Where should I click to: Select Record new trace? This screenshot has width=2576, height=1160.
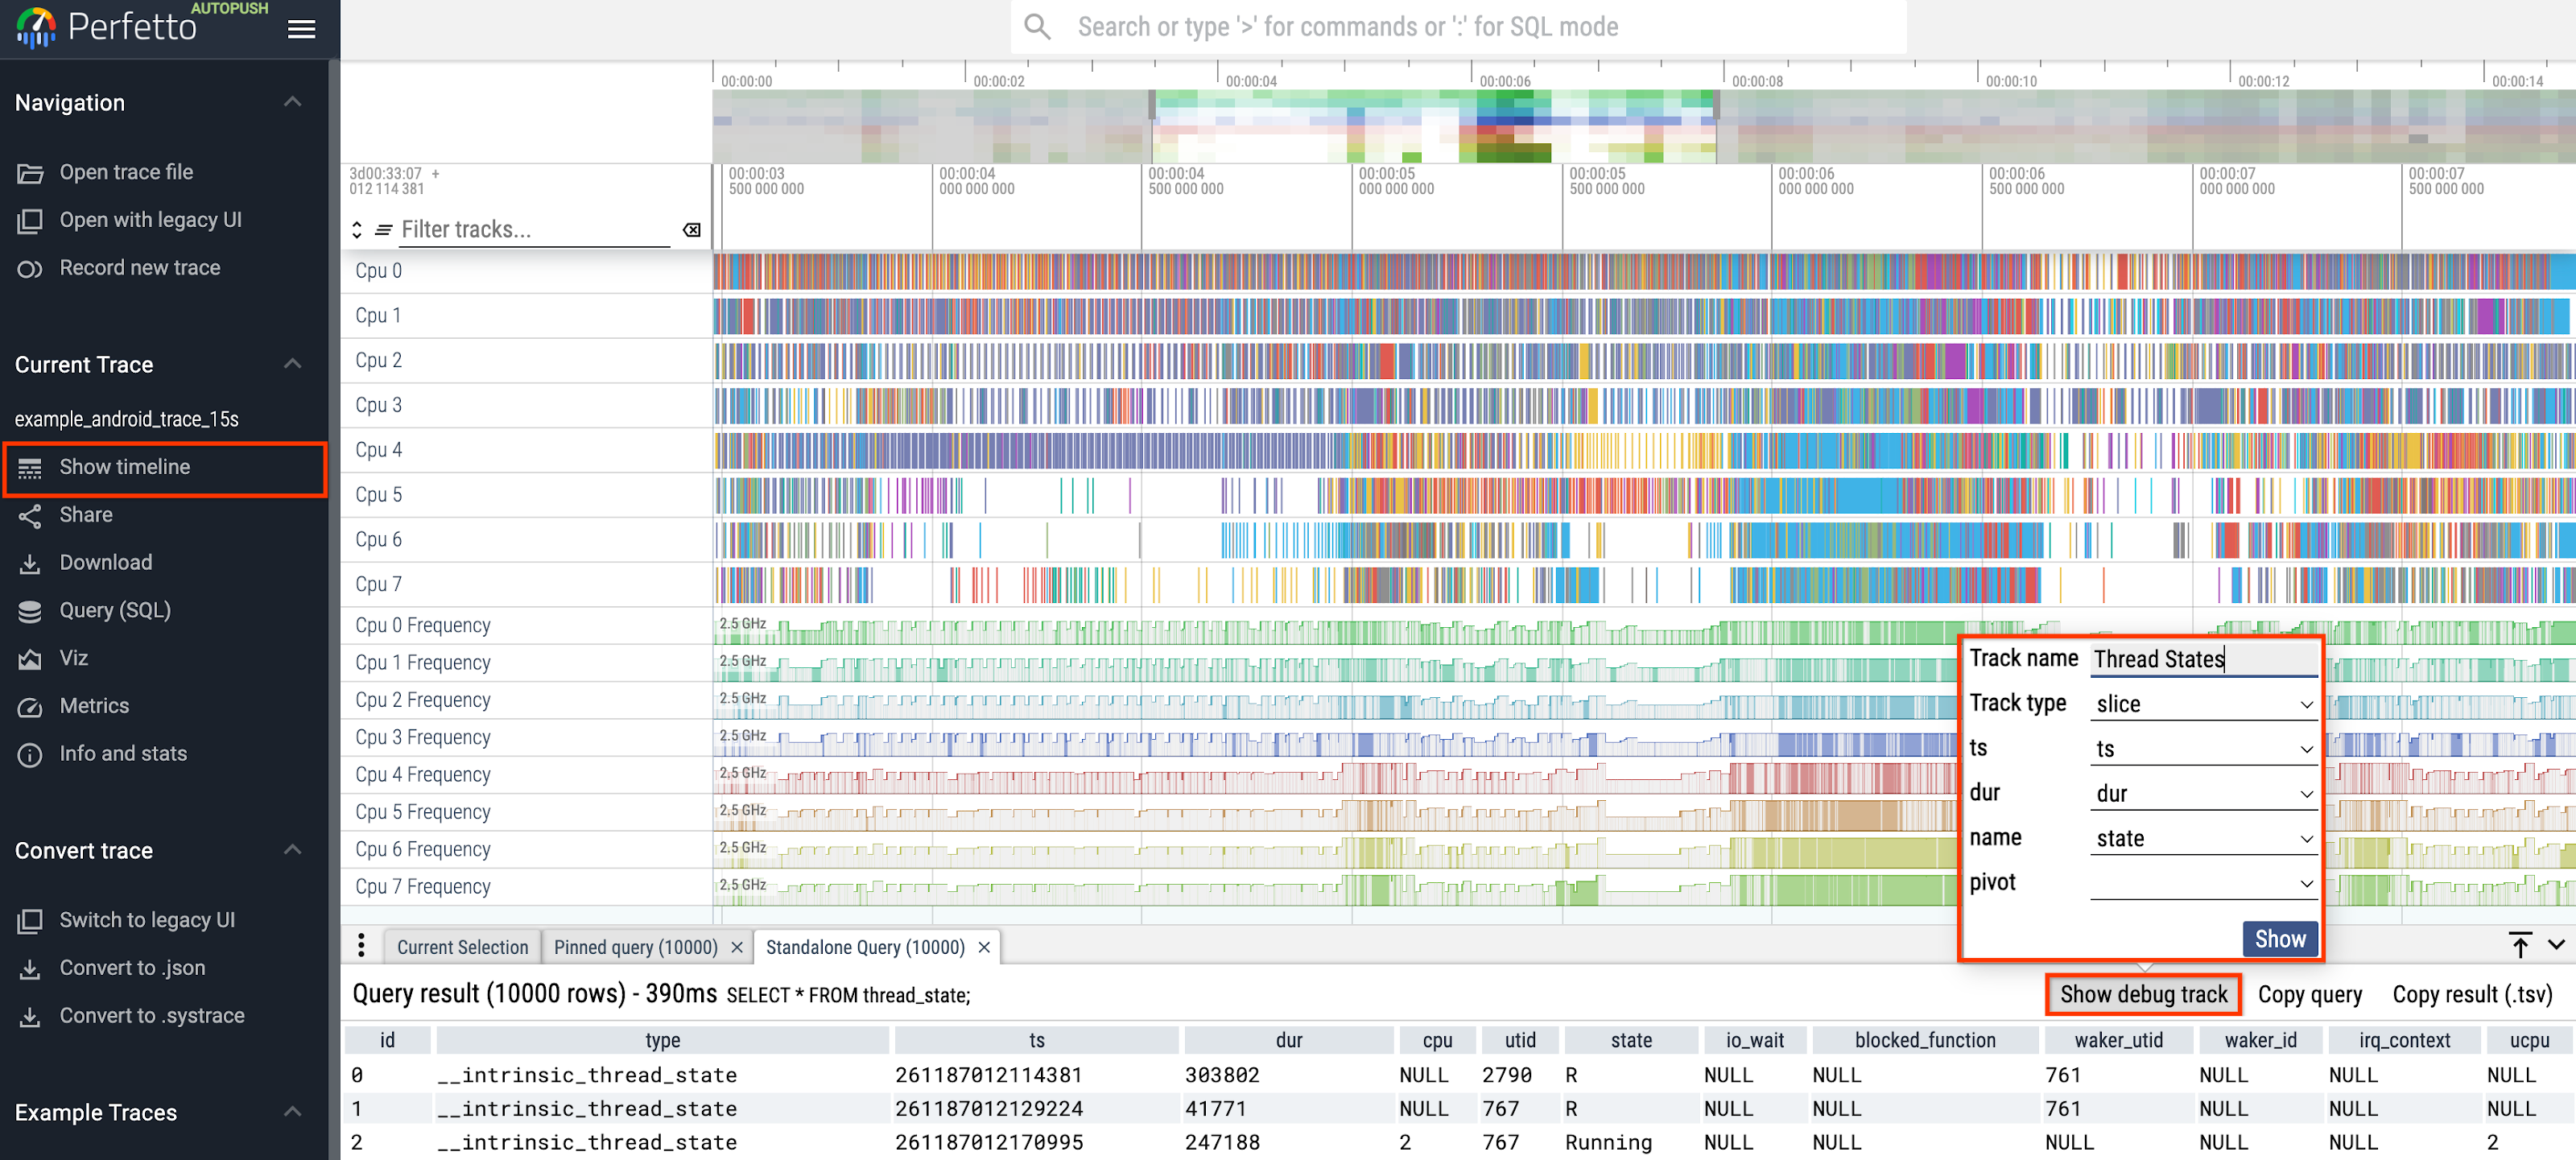pos(139,267)
